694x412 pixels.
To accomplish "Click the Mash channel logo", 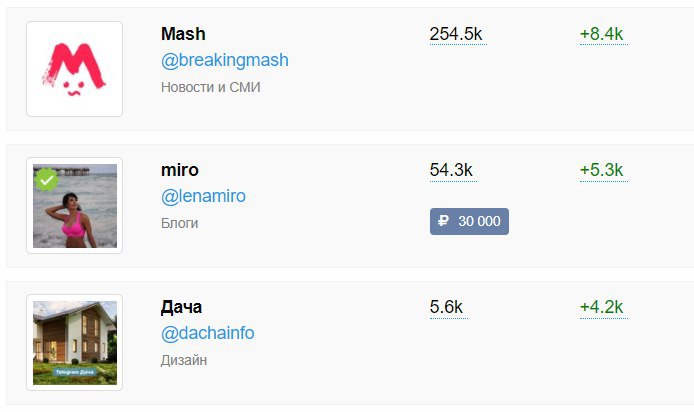I will (74, 69).
